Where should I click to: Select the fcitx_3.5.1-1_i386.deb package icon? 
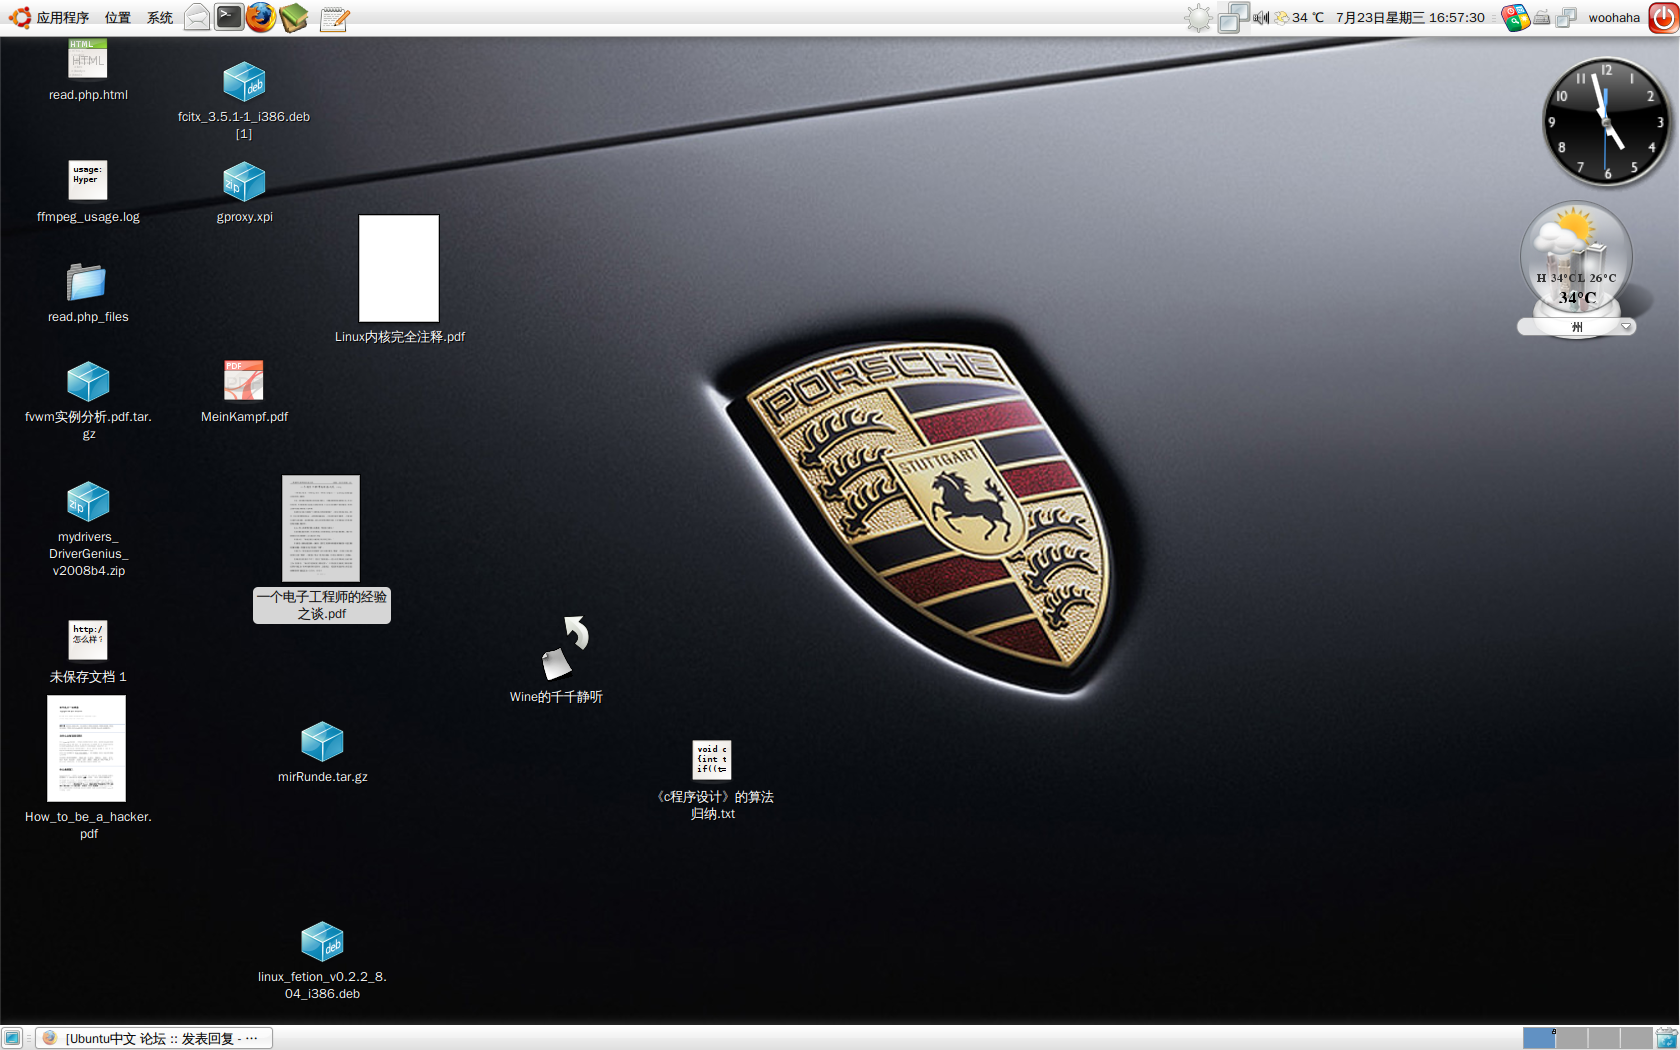coord(244,82)
